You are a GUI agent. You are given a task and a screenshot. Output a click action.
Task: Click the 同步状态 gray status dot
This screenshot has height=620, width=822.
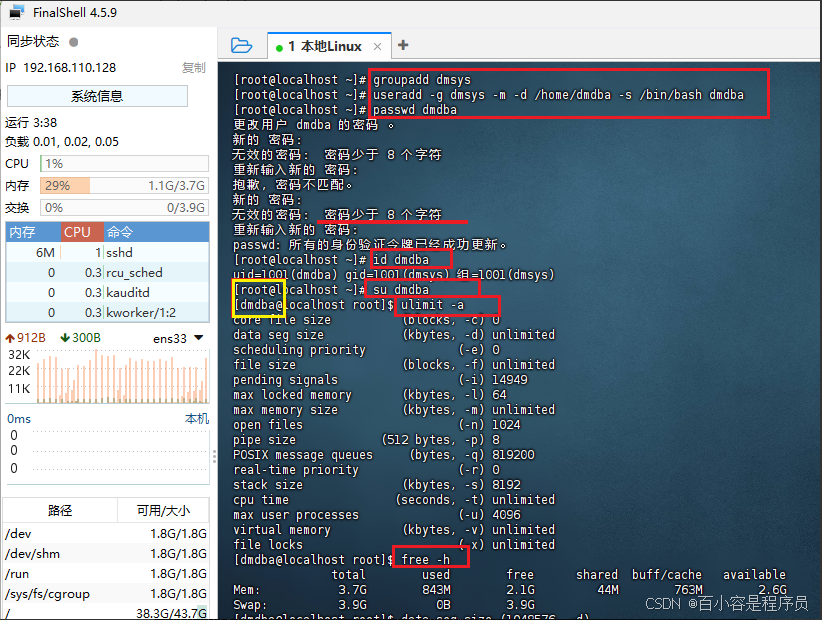pyautogui.click(x=74, y=42)
